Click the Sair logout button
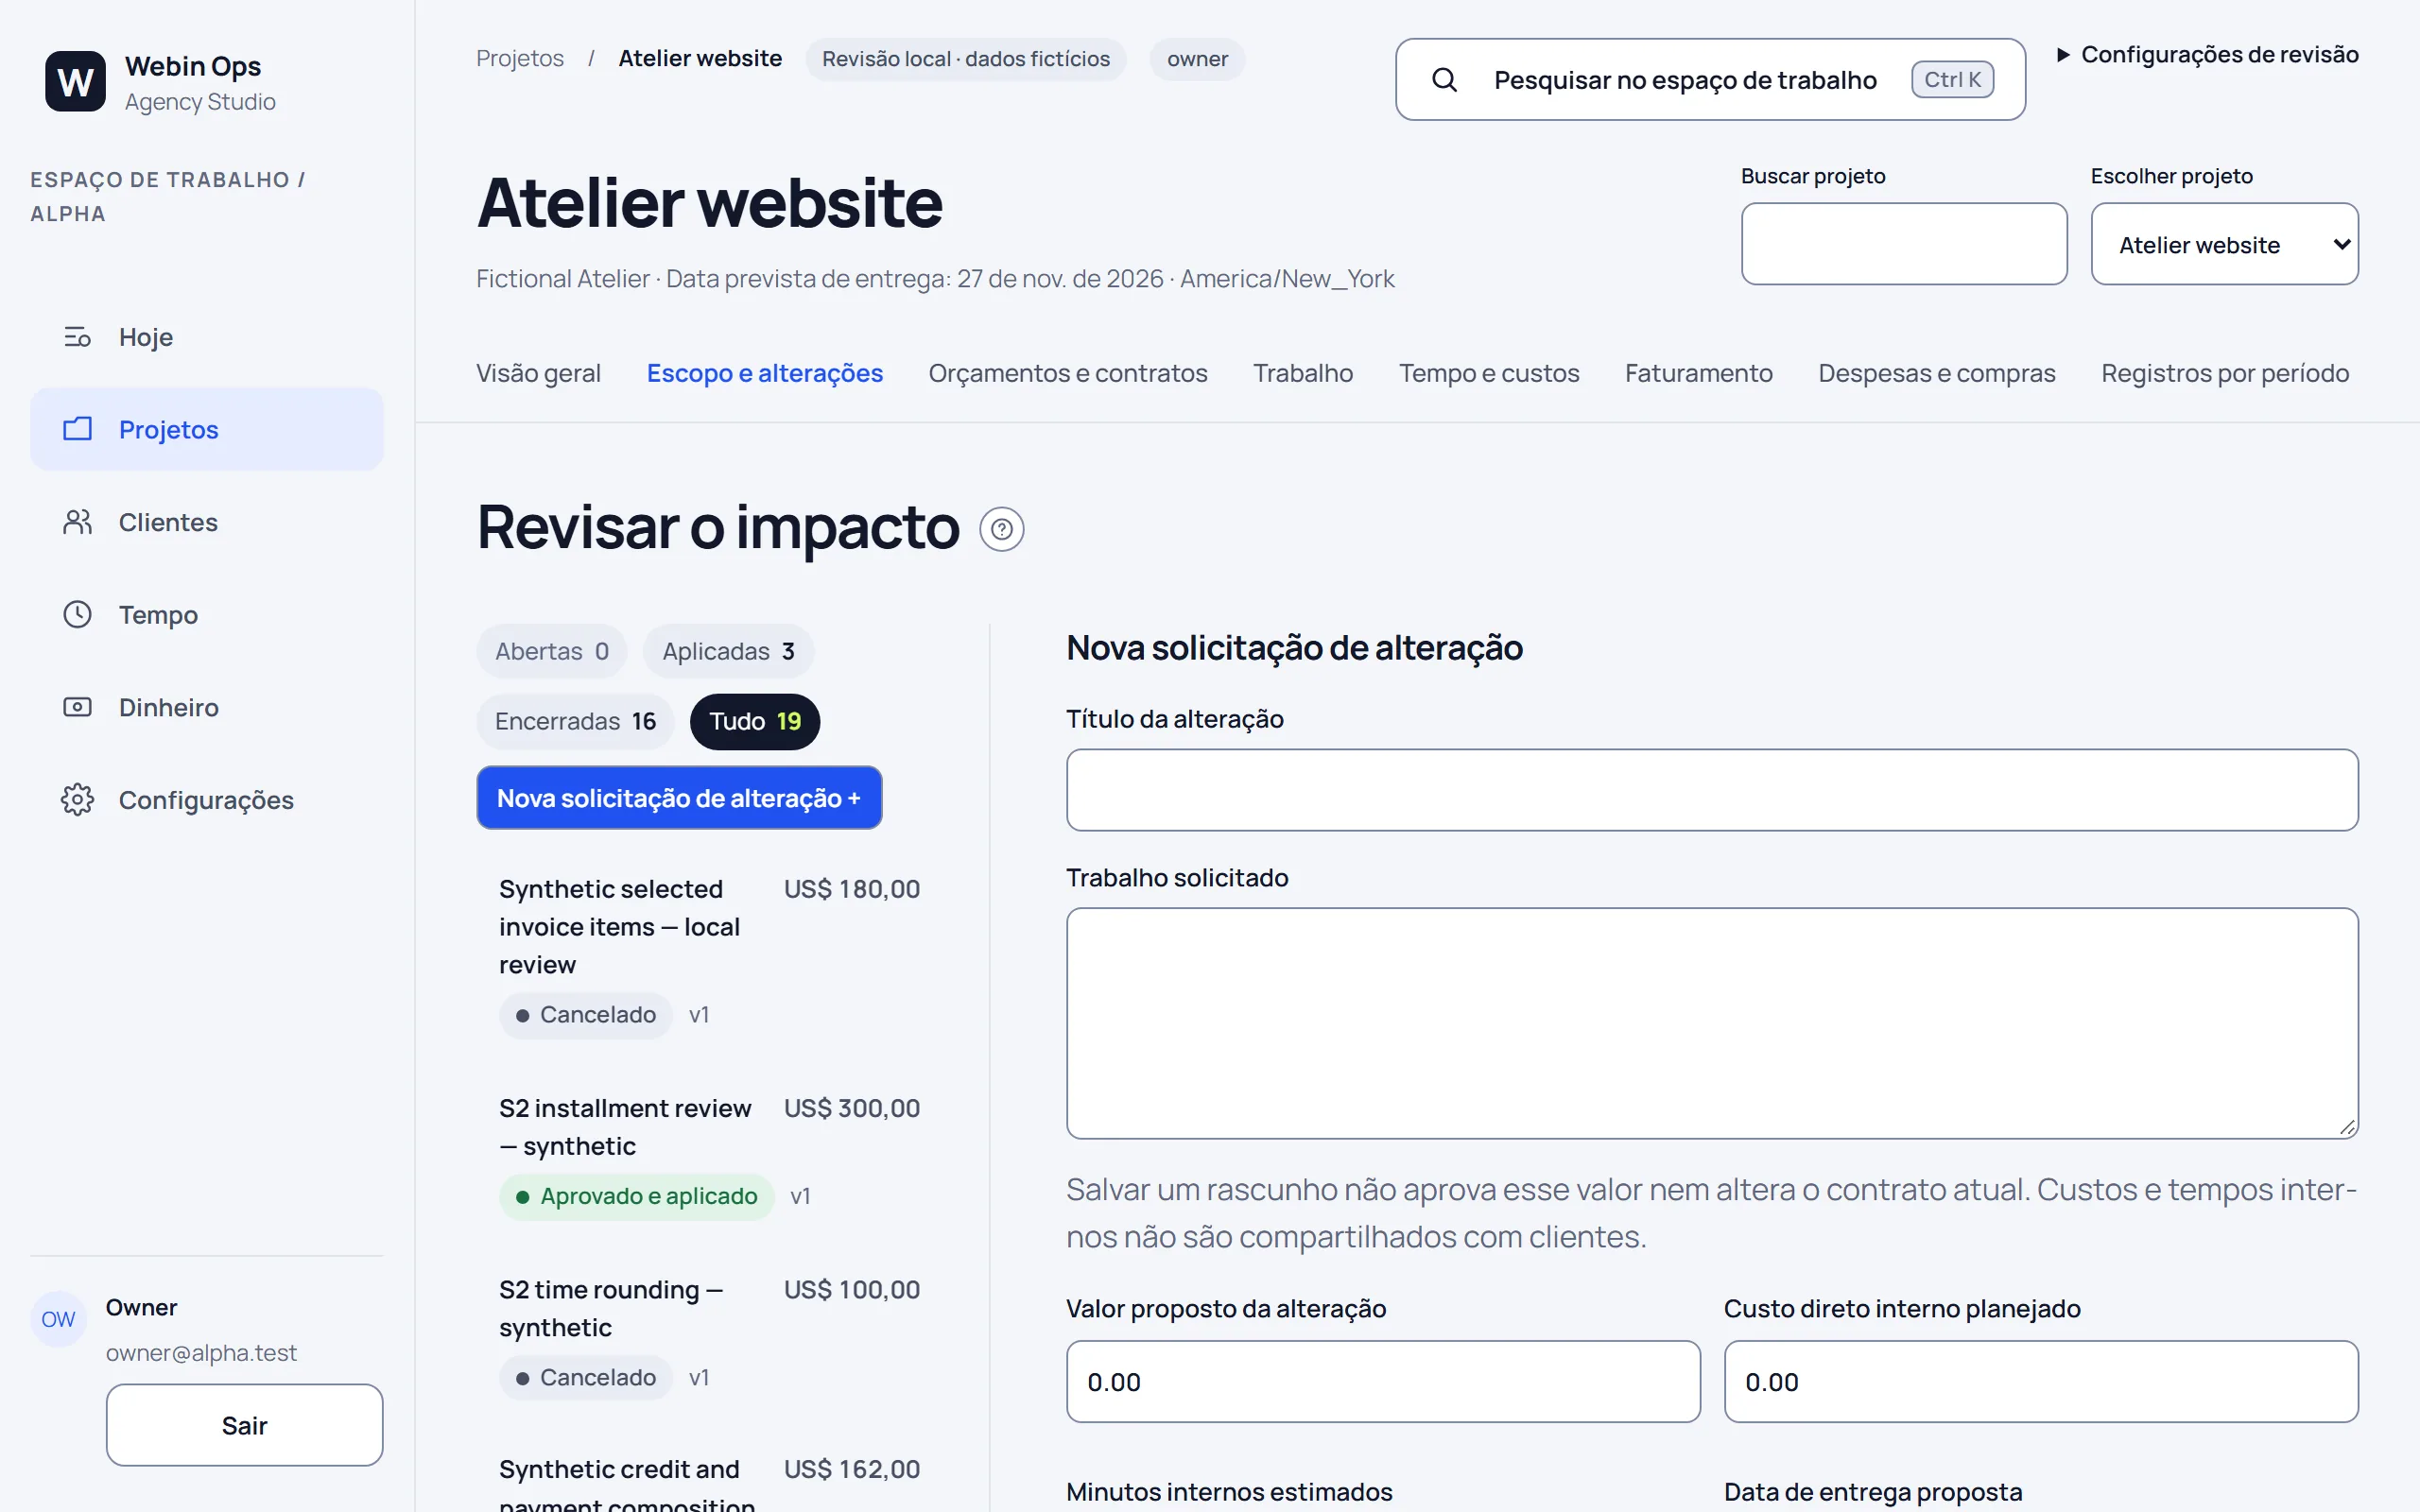Viewport: 2420px width, 1512px height. coord(244,1425)
